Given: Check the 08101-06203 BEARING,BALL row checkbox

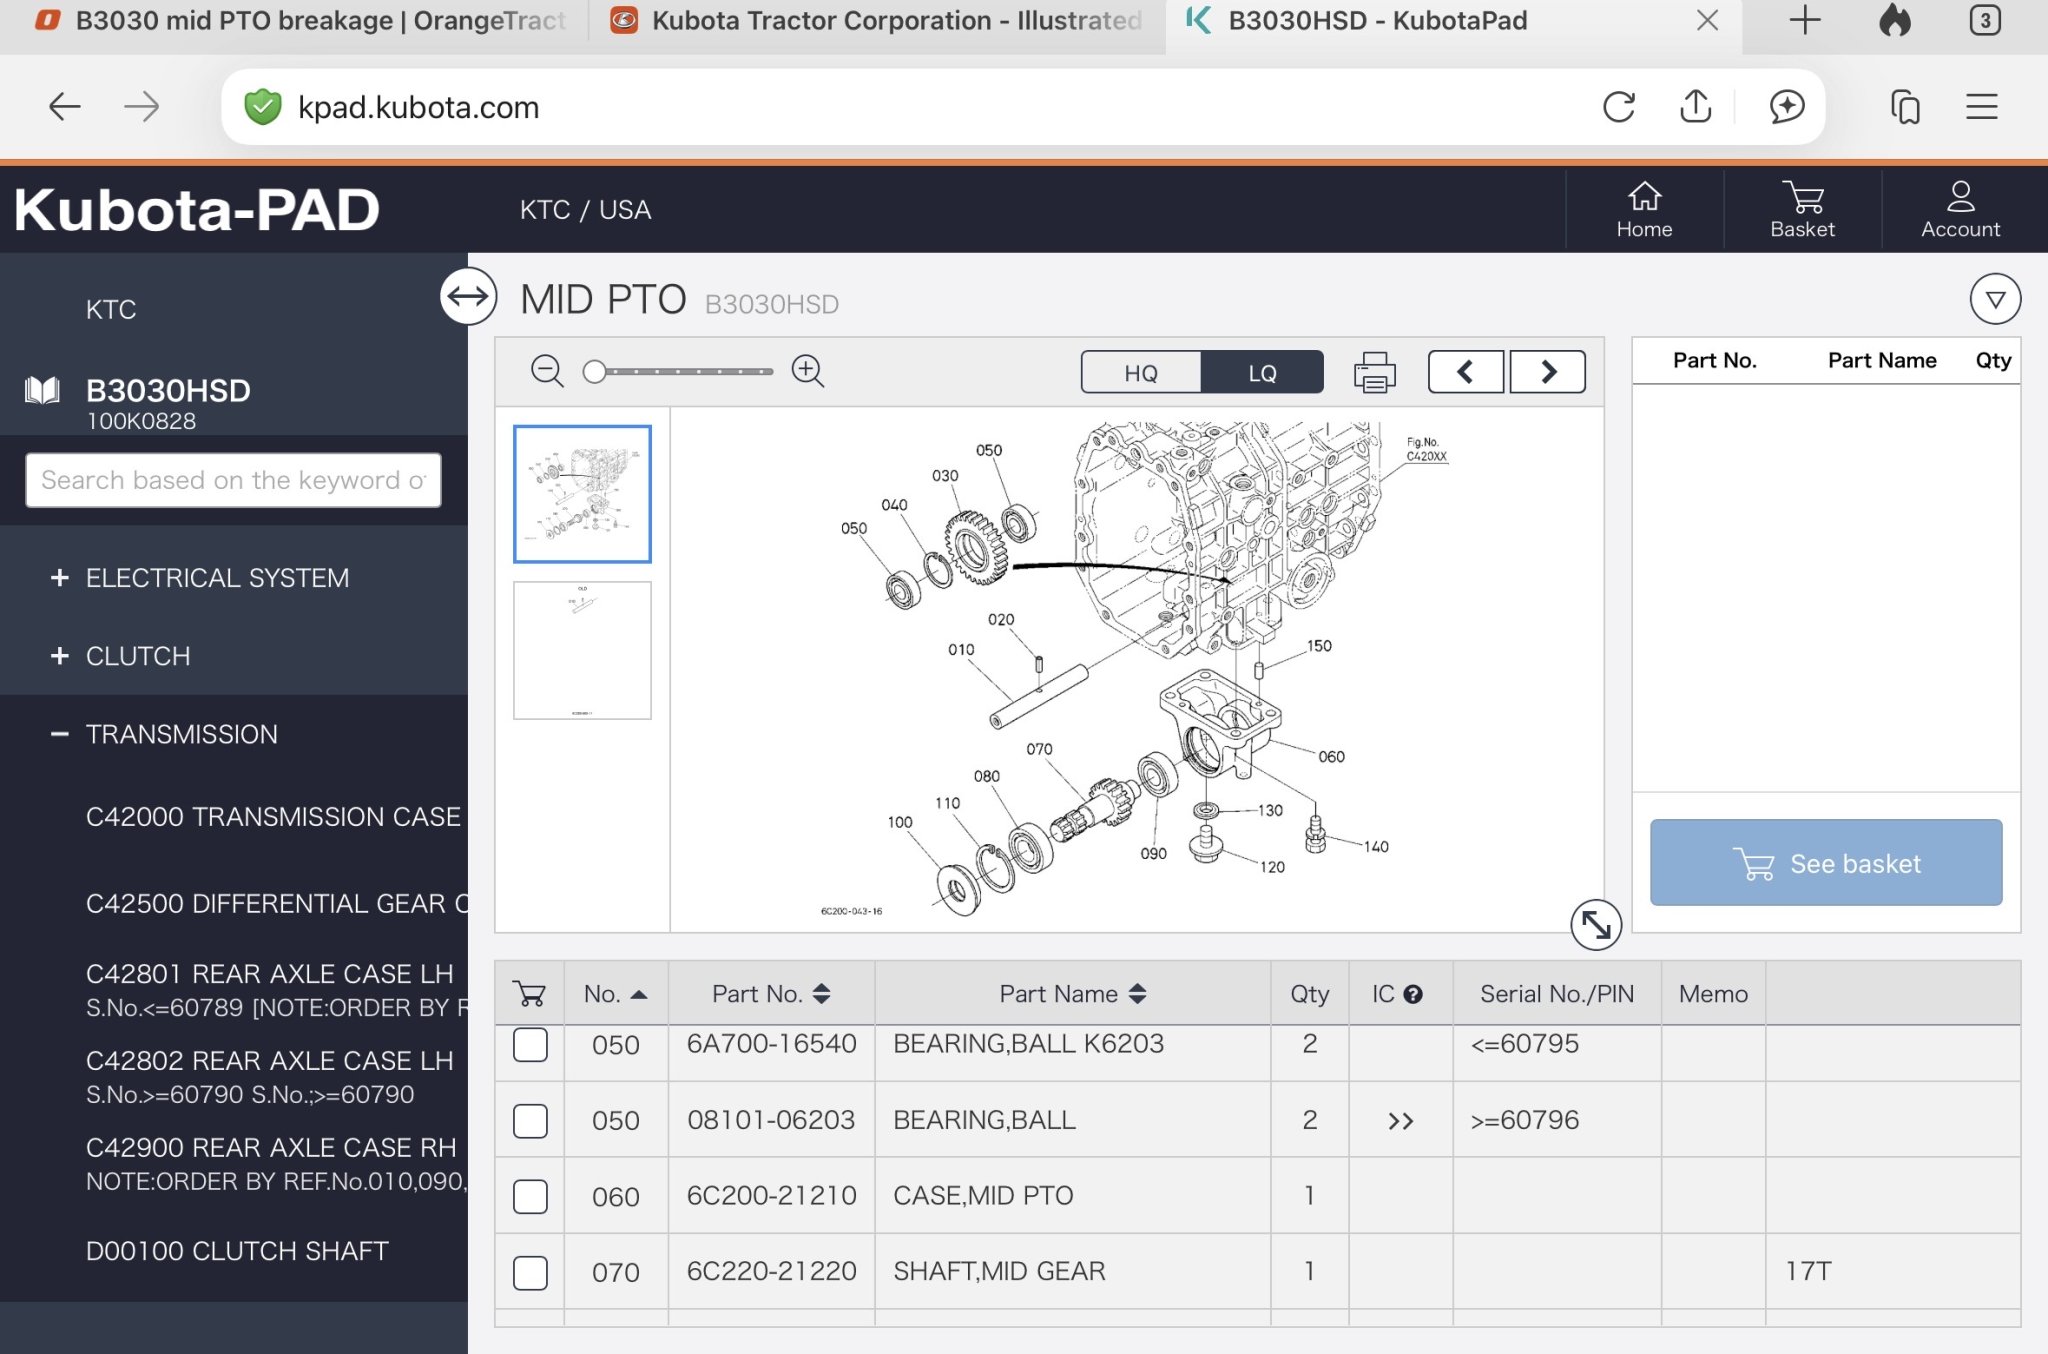Looking at the screenshot, I should coord(530,1121).
